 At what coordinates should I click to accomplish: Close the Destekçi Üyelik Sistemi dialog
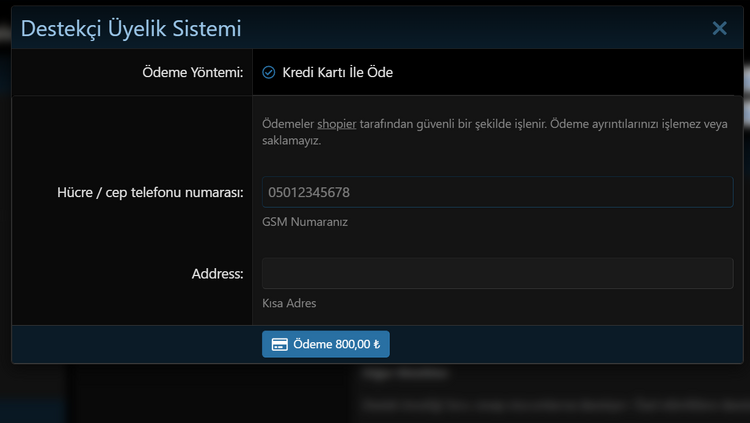click(x=719, y=28)
